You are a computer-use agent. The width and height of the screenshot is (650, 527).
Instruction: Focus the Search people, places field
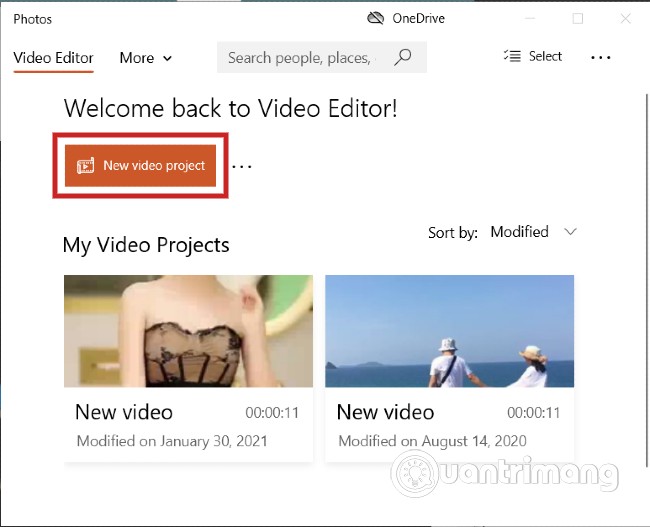click(322, 57)
